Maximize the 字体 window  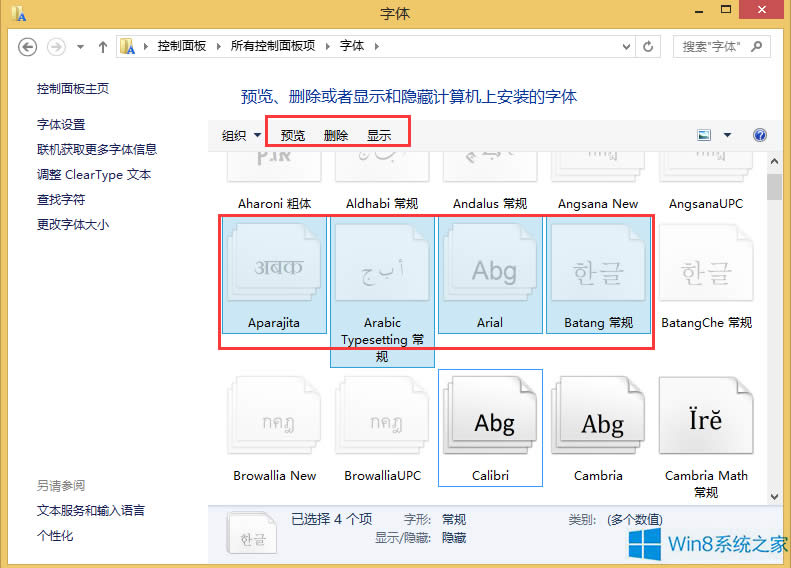[725, 9]
